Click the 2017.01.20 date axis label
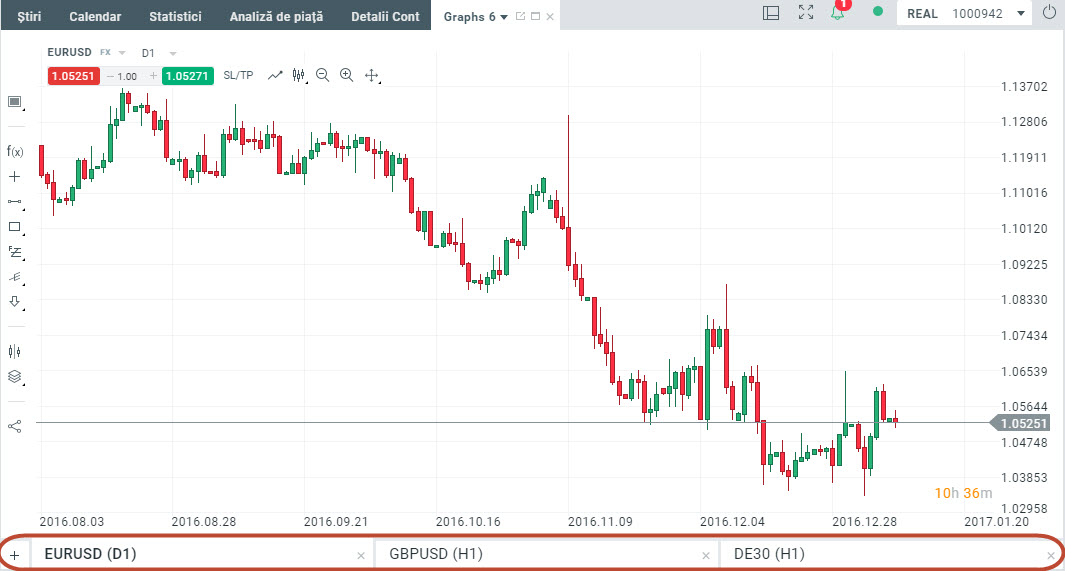The image size is (1065, 571). [x=996, y=522]
